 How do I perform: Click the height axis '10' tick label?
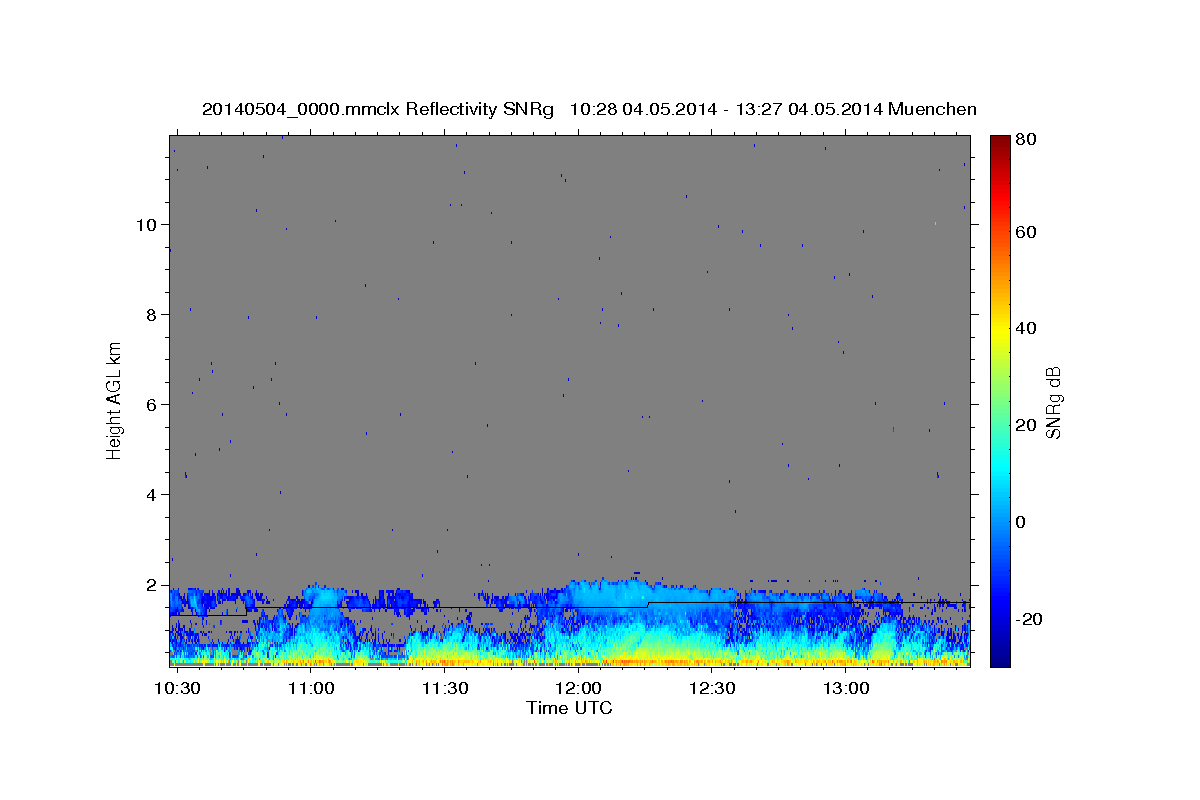coord(146,224)
